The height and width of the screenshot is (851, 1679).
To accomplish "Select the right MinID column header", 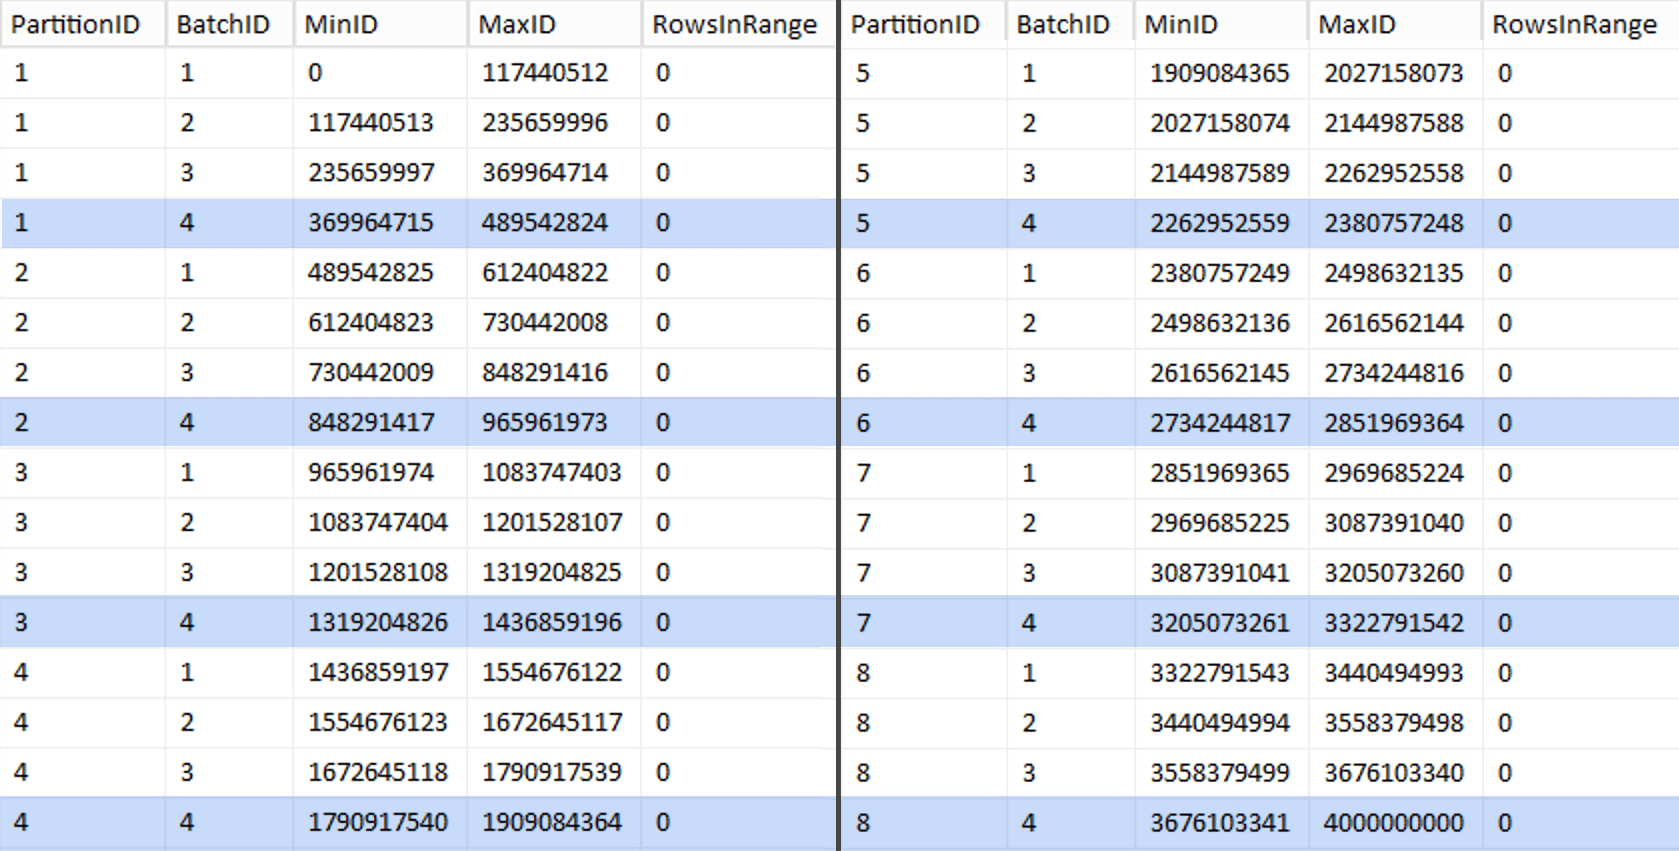I will (1221, 24).
